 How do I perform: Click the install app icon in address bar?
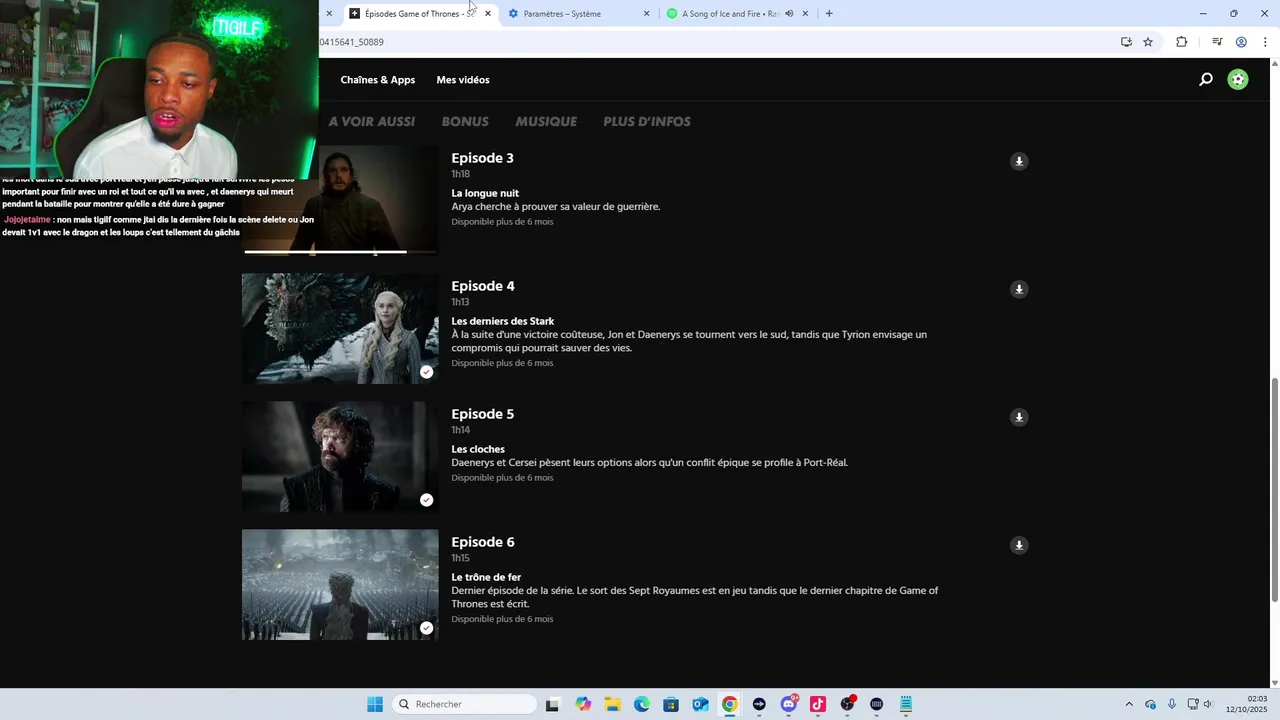[x=1126, y=42]
